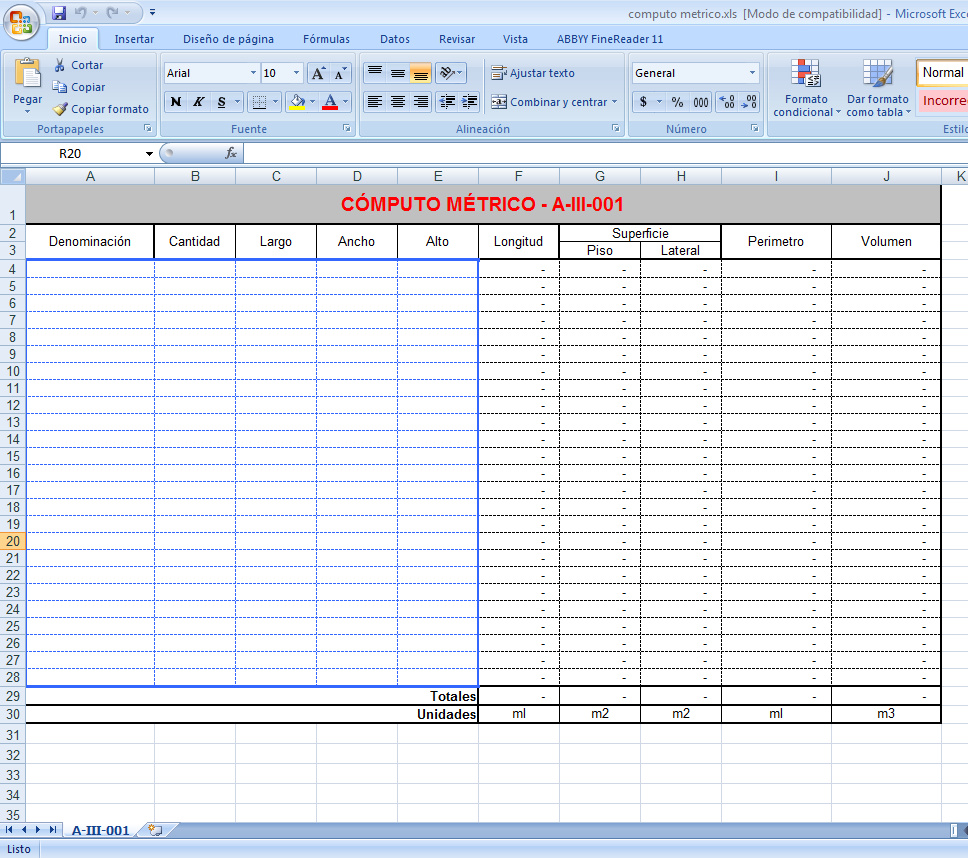Open Combinar y centrar dropdown arrow

pos(614,102)
